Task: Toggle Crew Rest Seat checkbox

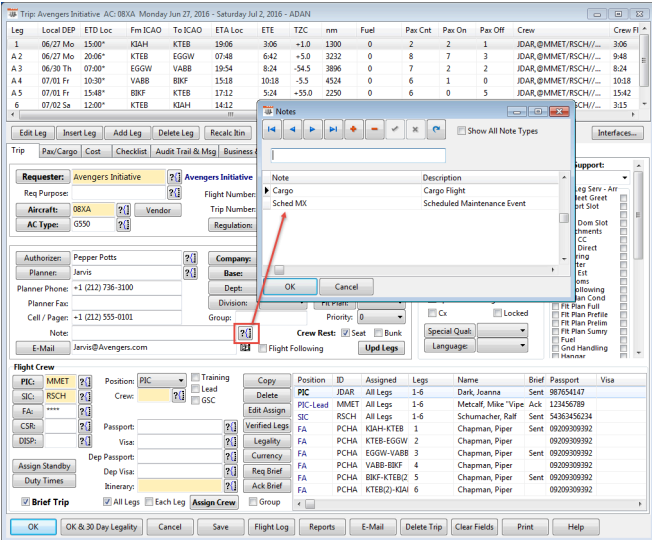Action: tap(345, 333)
